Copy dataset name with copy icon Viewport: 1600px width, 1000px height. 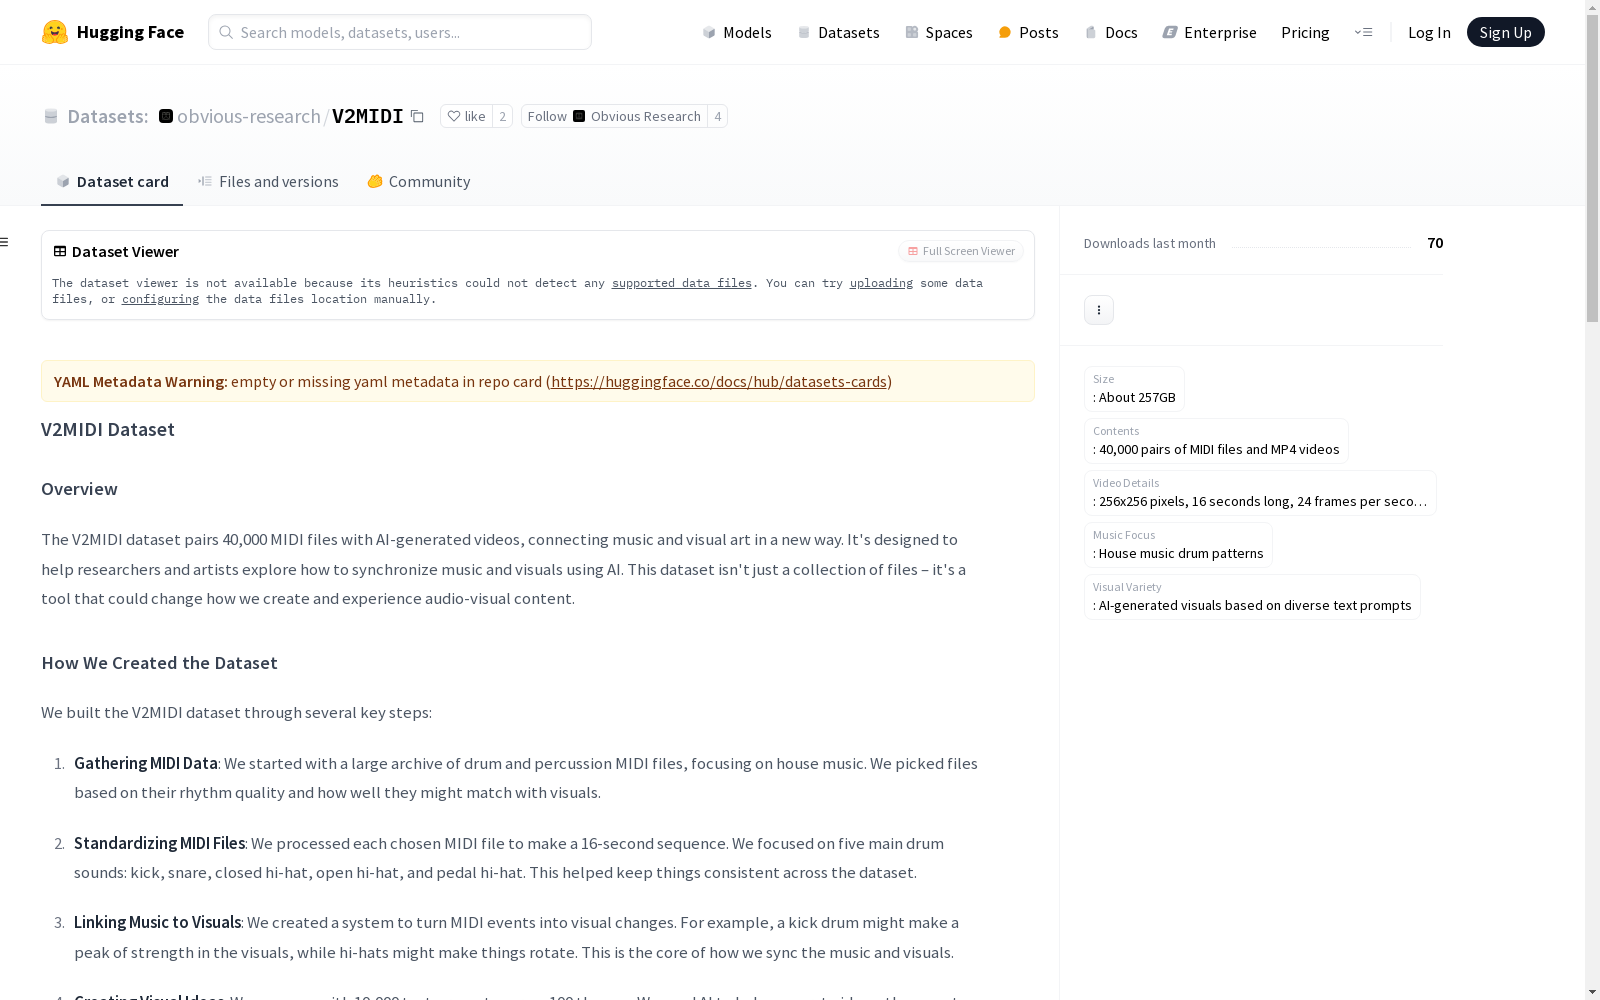[417, 116]
